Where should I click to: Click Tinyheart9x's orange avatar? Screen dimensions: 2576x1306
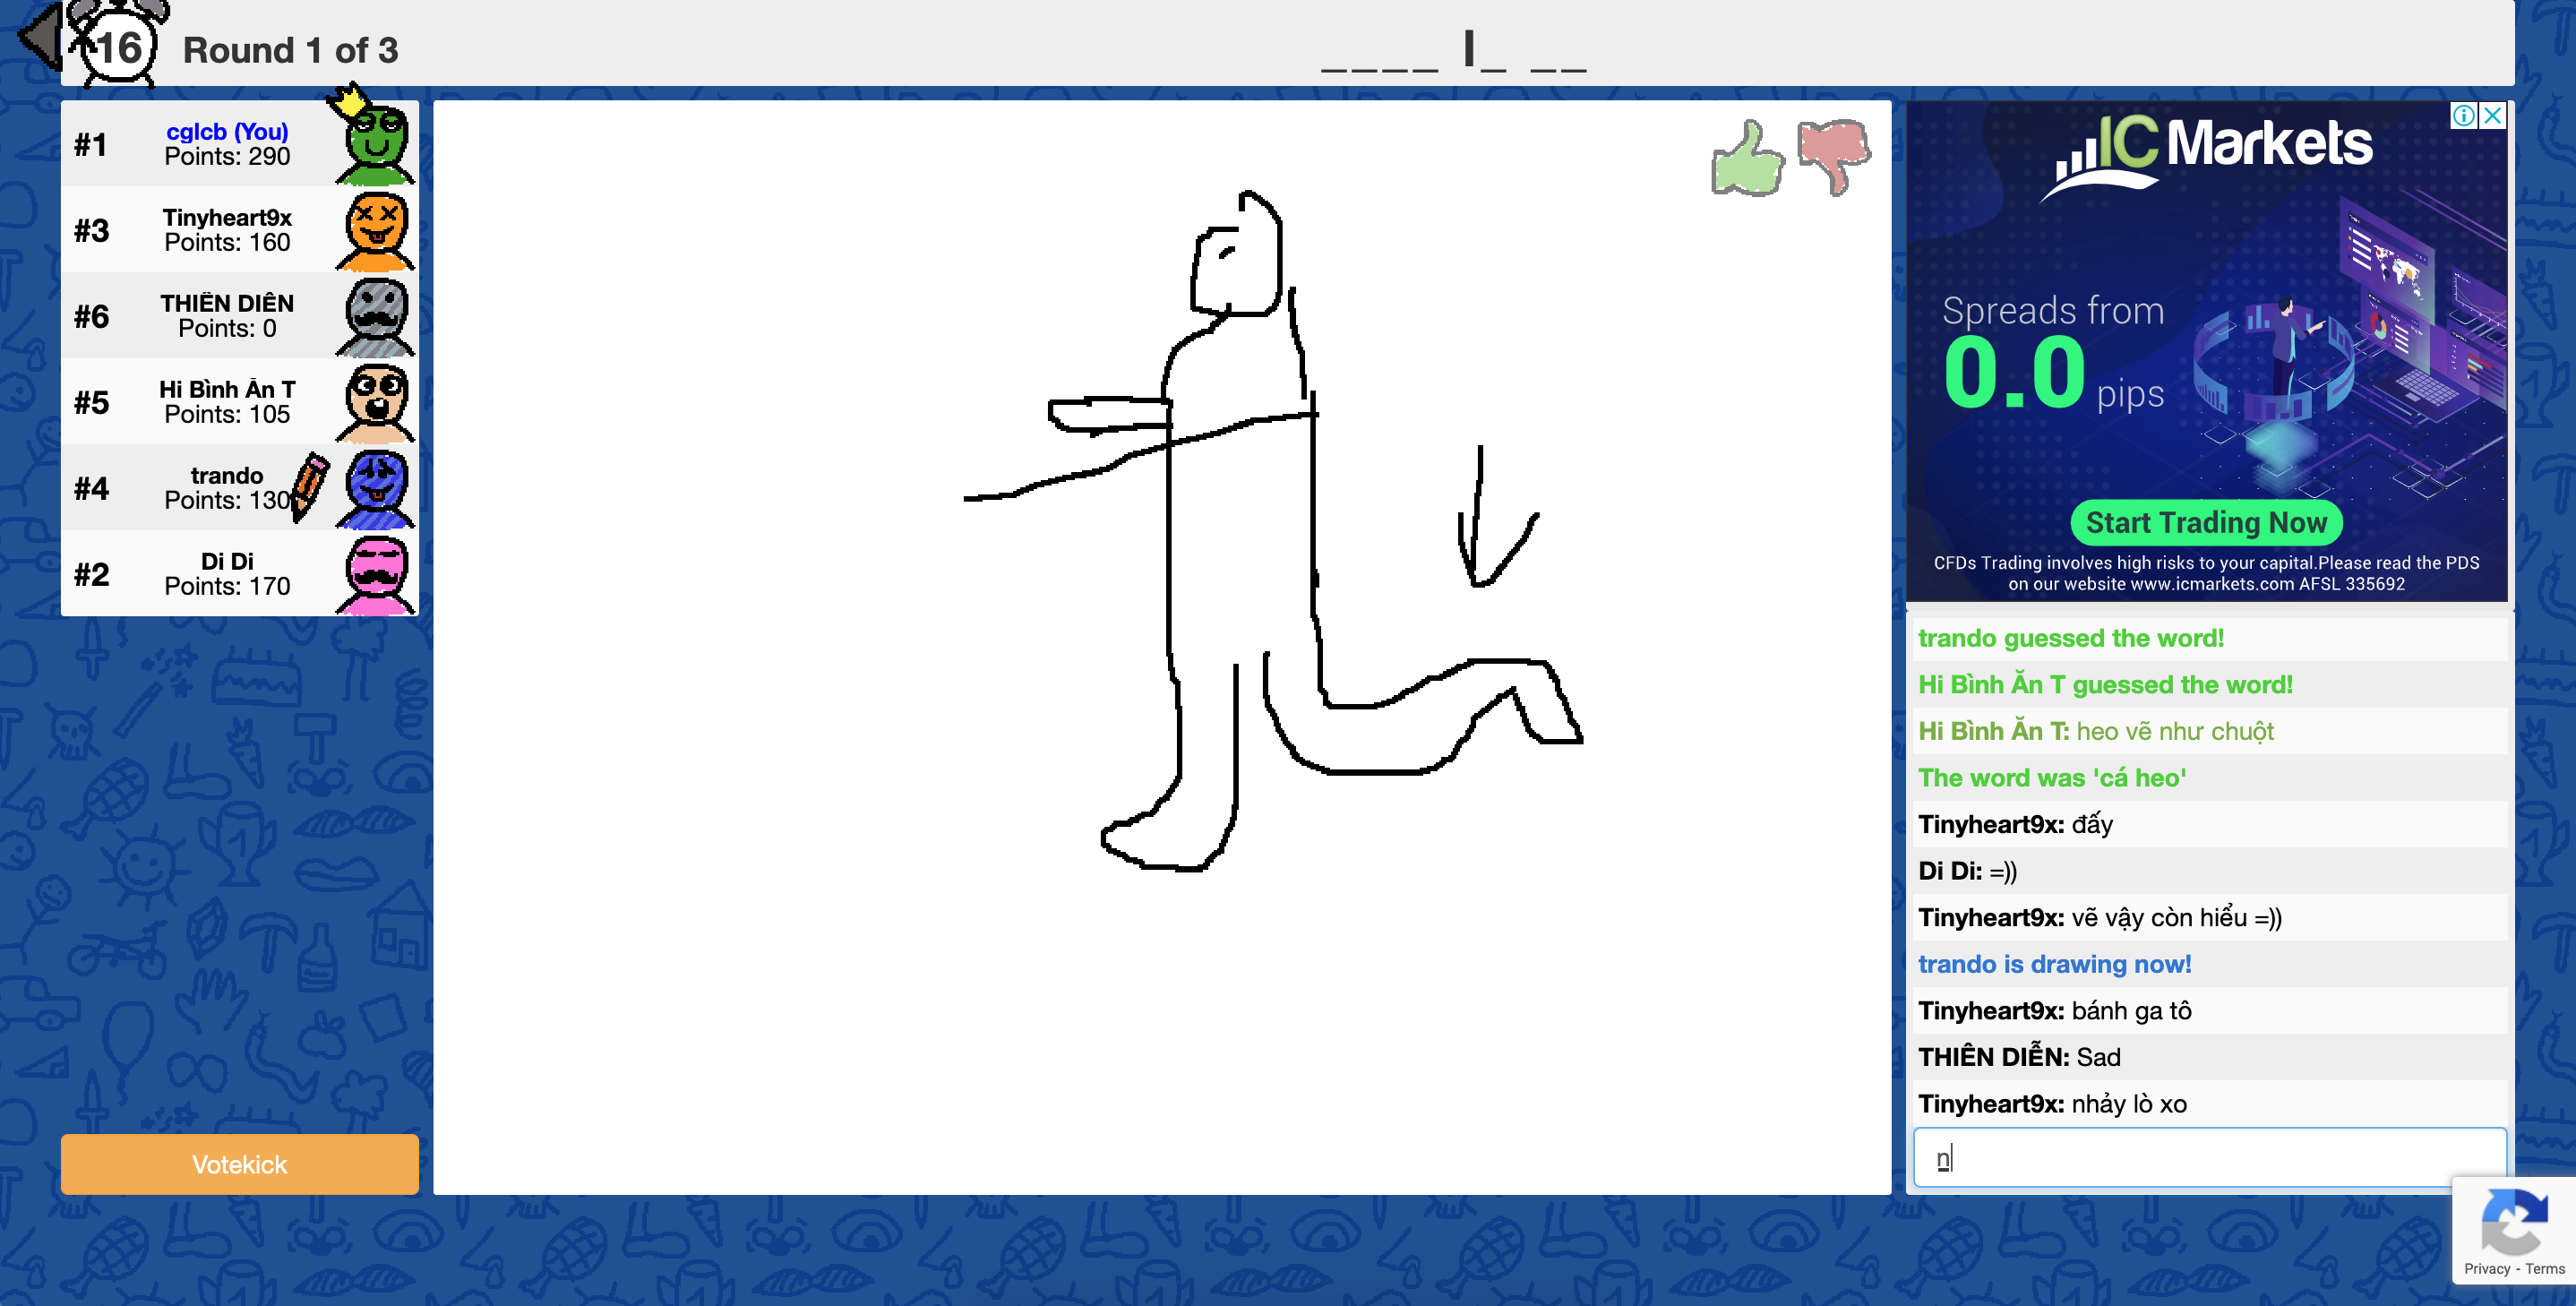(376, 231)
